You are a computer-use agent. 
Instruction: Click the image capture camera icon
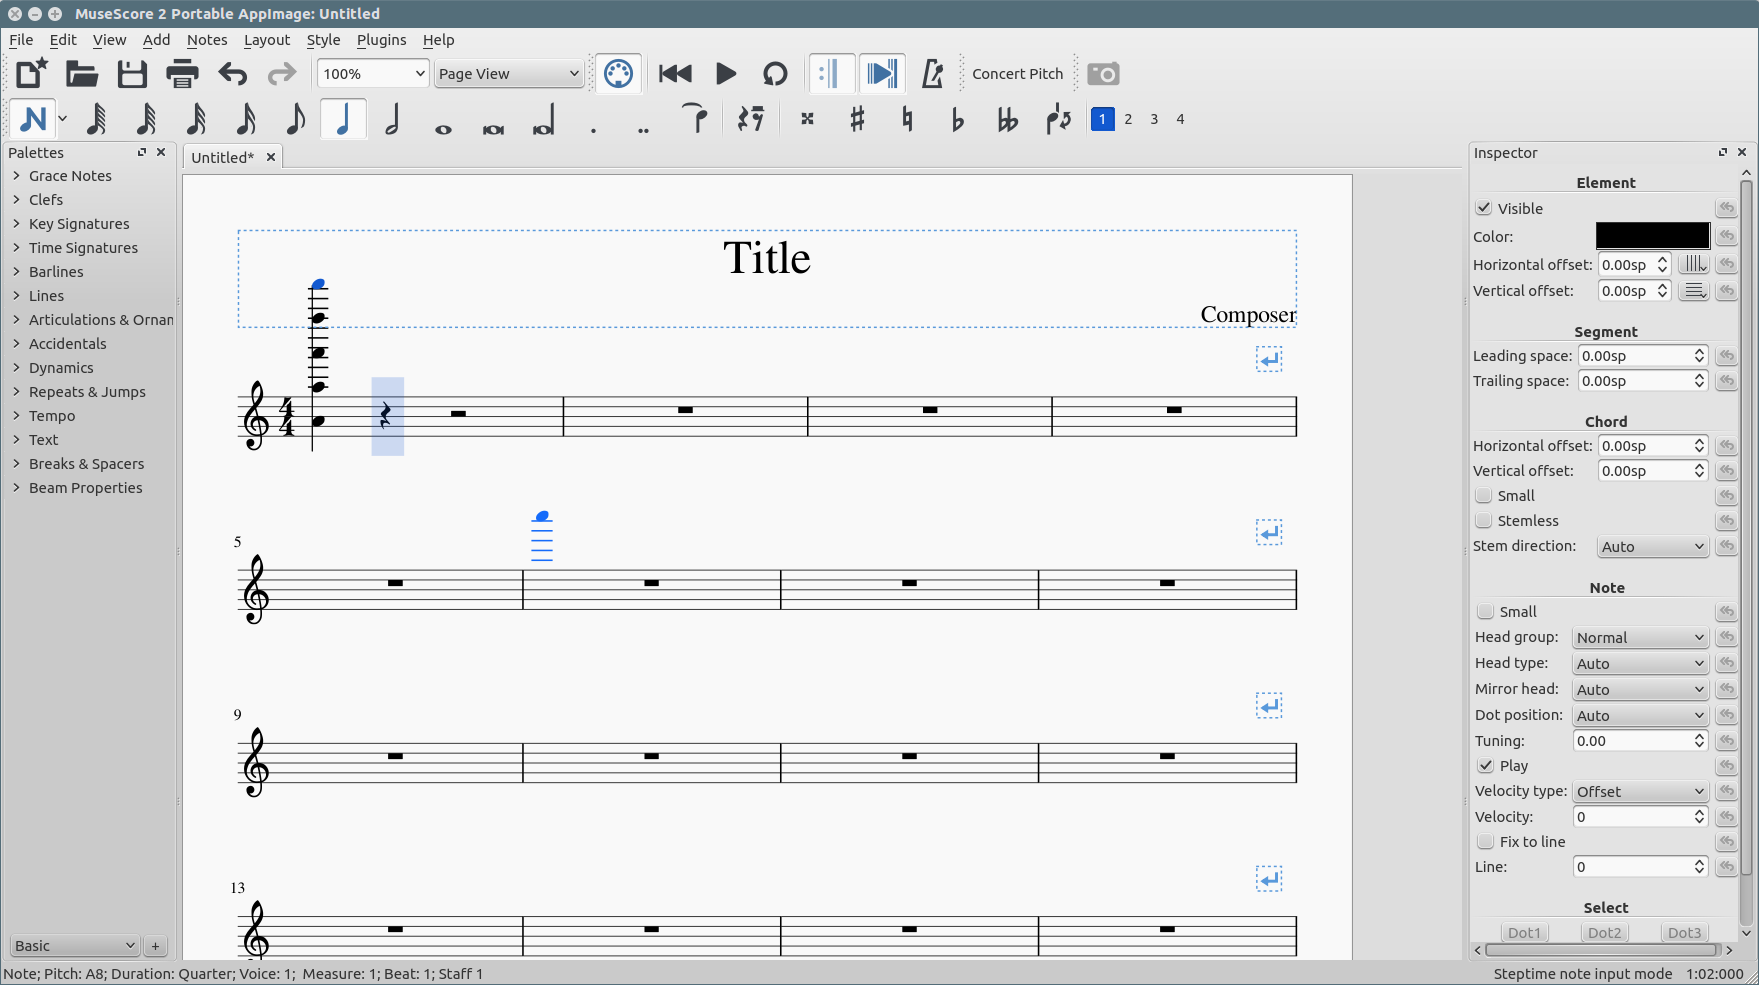click(x=1103, y=74)
